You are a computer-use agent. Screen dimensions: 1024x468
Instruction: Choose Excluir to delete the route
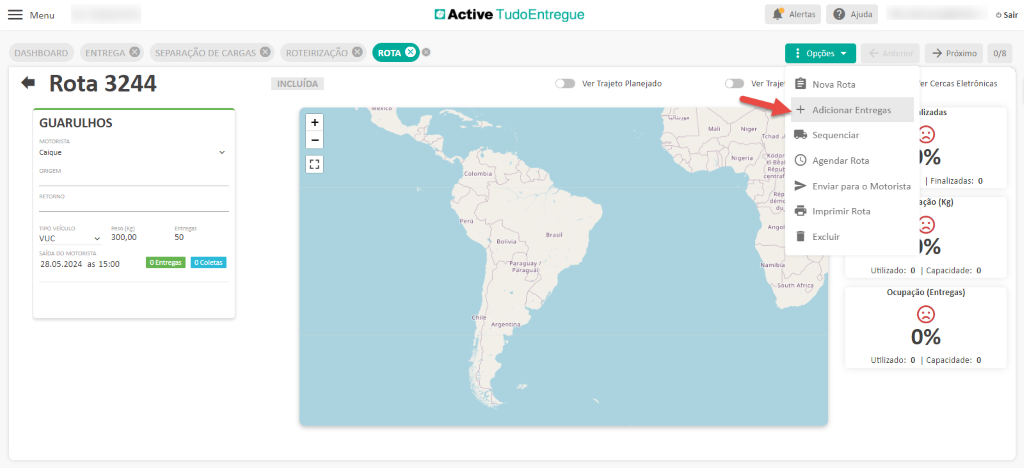coord(852,237)
